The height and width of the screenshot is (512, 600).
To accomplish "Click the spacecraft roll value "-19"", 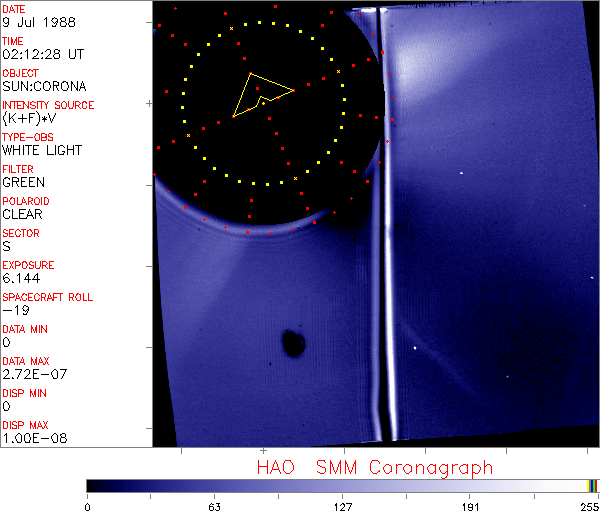I will [15, 310].
